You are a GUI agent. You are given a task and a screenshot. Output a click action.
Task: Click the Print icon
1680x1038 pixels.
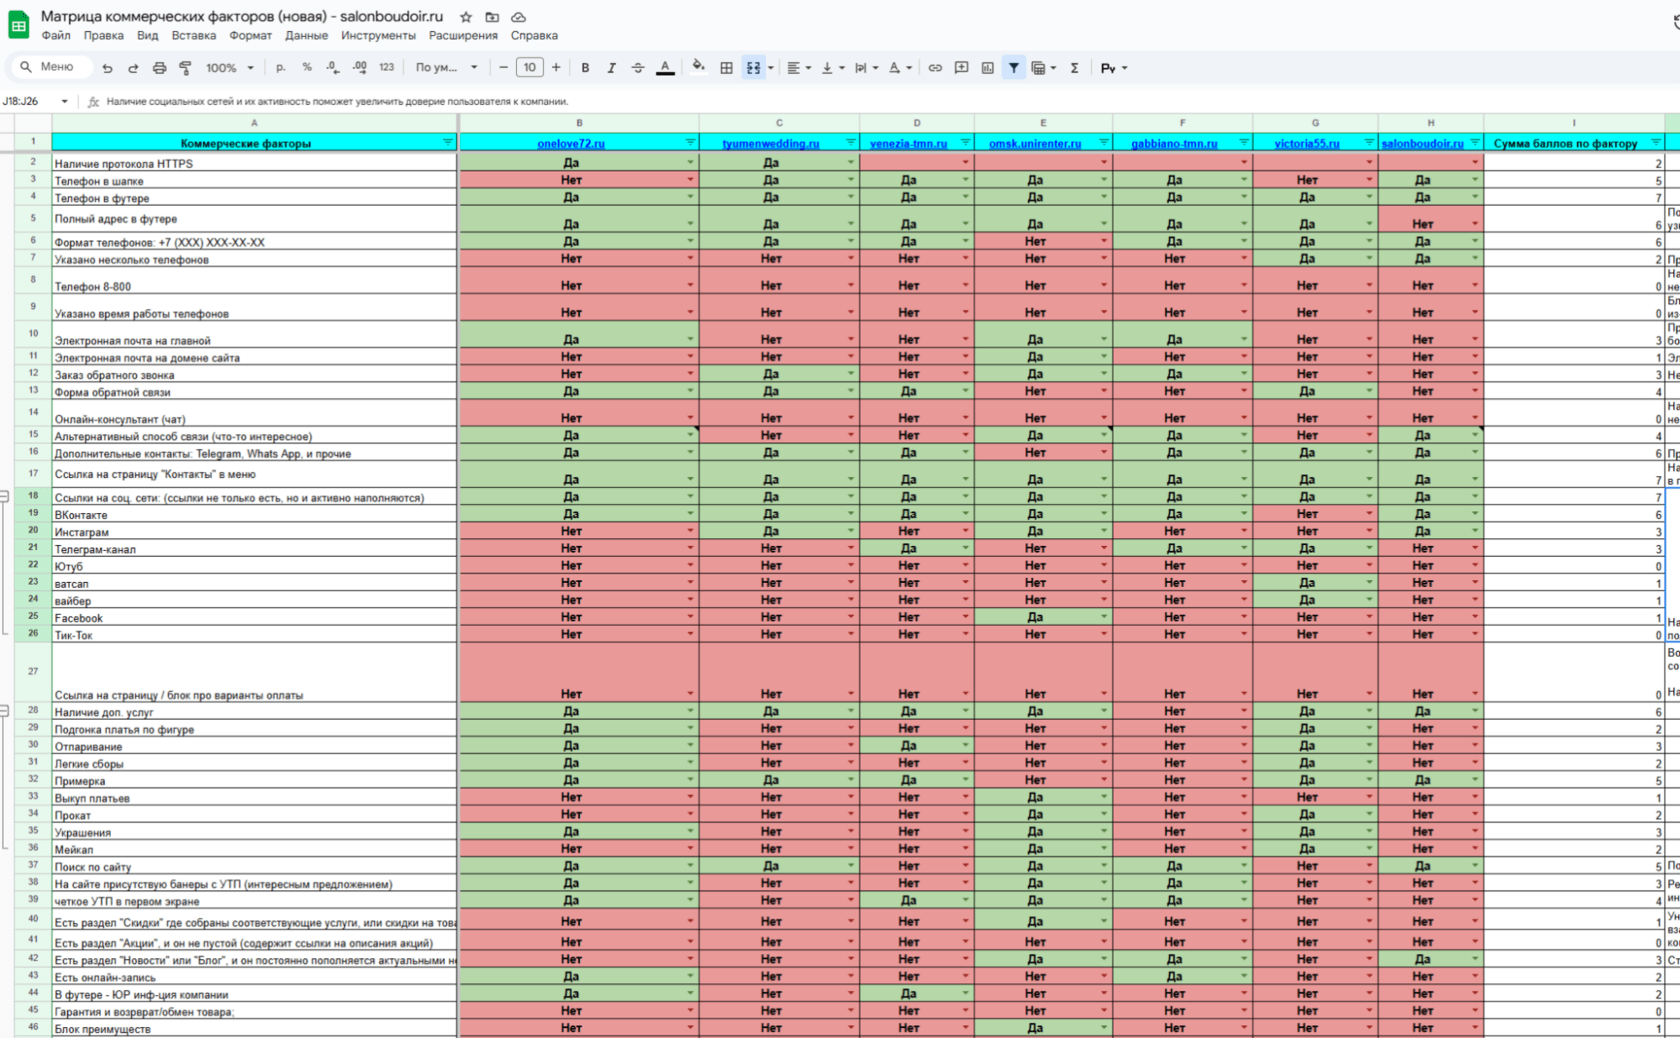(159, 68)
